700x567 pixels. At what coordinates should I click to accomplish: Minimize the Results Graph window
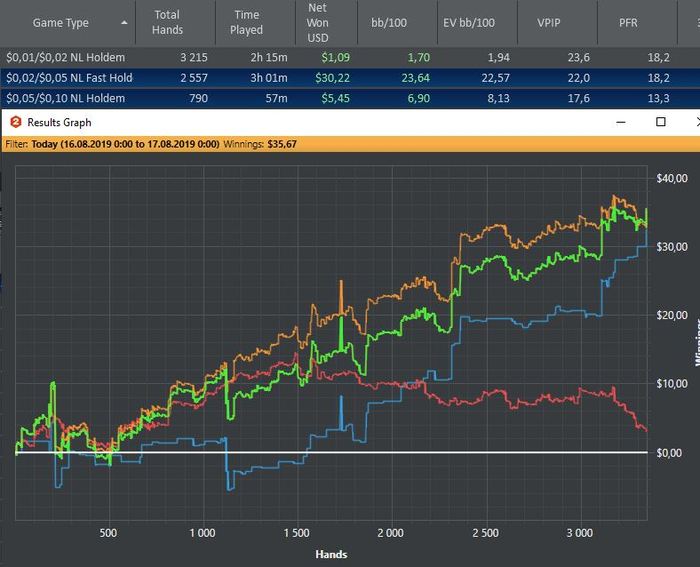pyautogui.click(x=621, y=122)
